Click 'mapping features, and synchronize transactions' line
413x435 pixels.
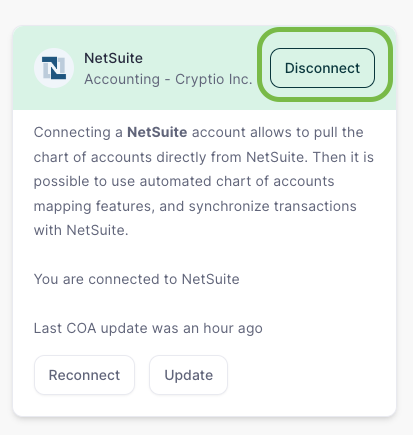[x=195, y=206]
